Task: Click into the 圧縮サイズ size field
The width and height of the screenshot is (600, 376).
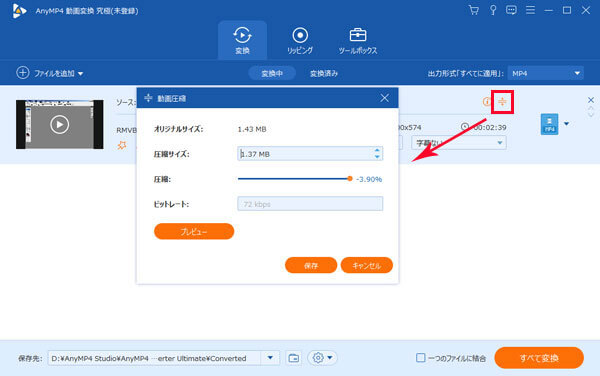Action: [x=305, y=154]
